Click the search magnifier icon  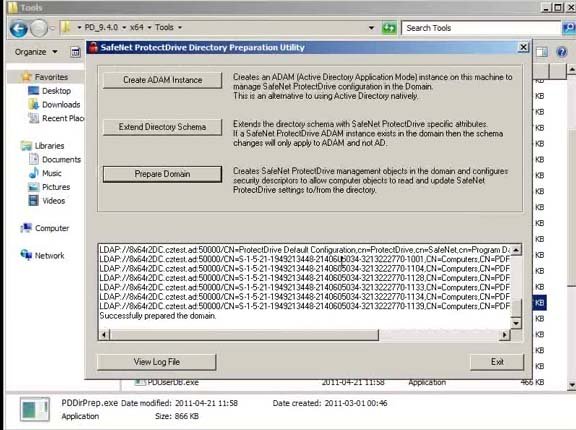[569, 28]
